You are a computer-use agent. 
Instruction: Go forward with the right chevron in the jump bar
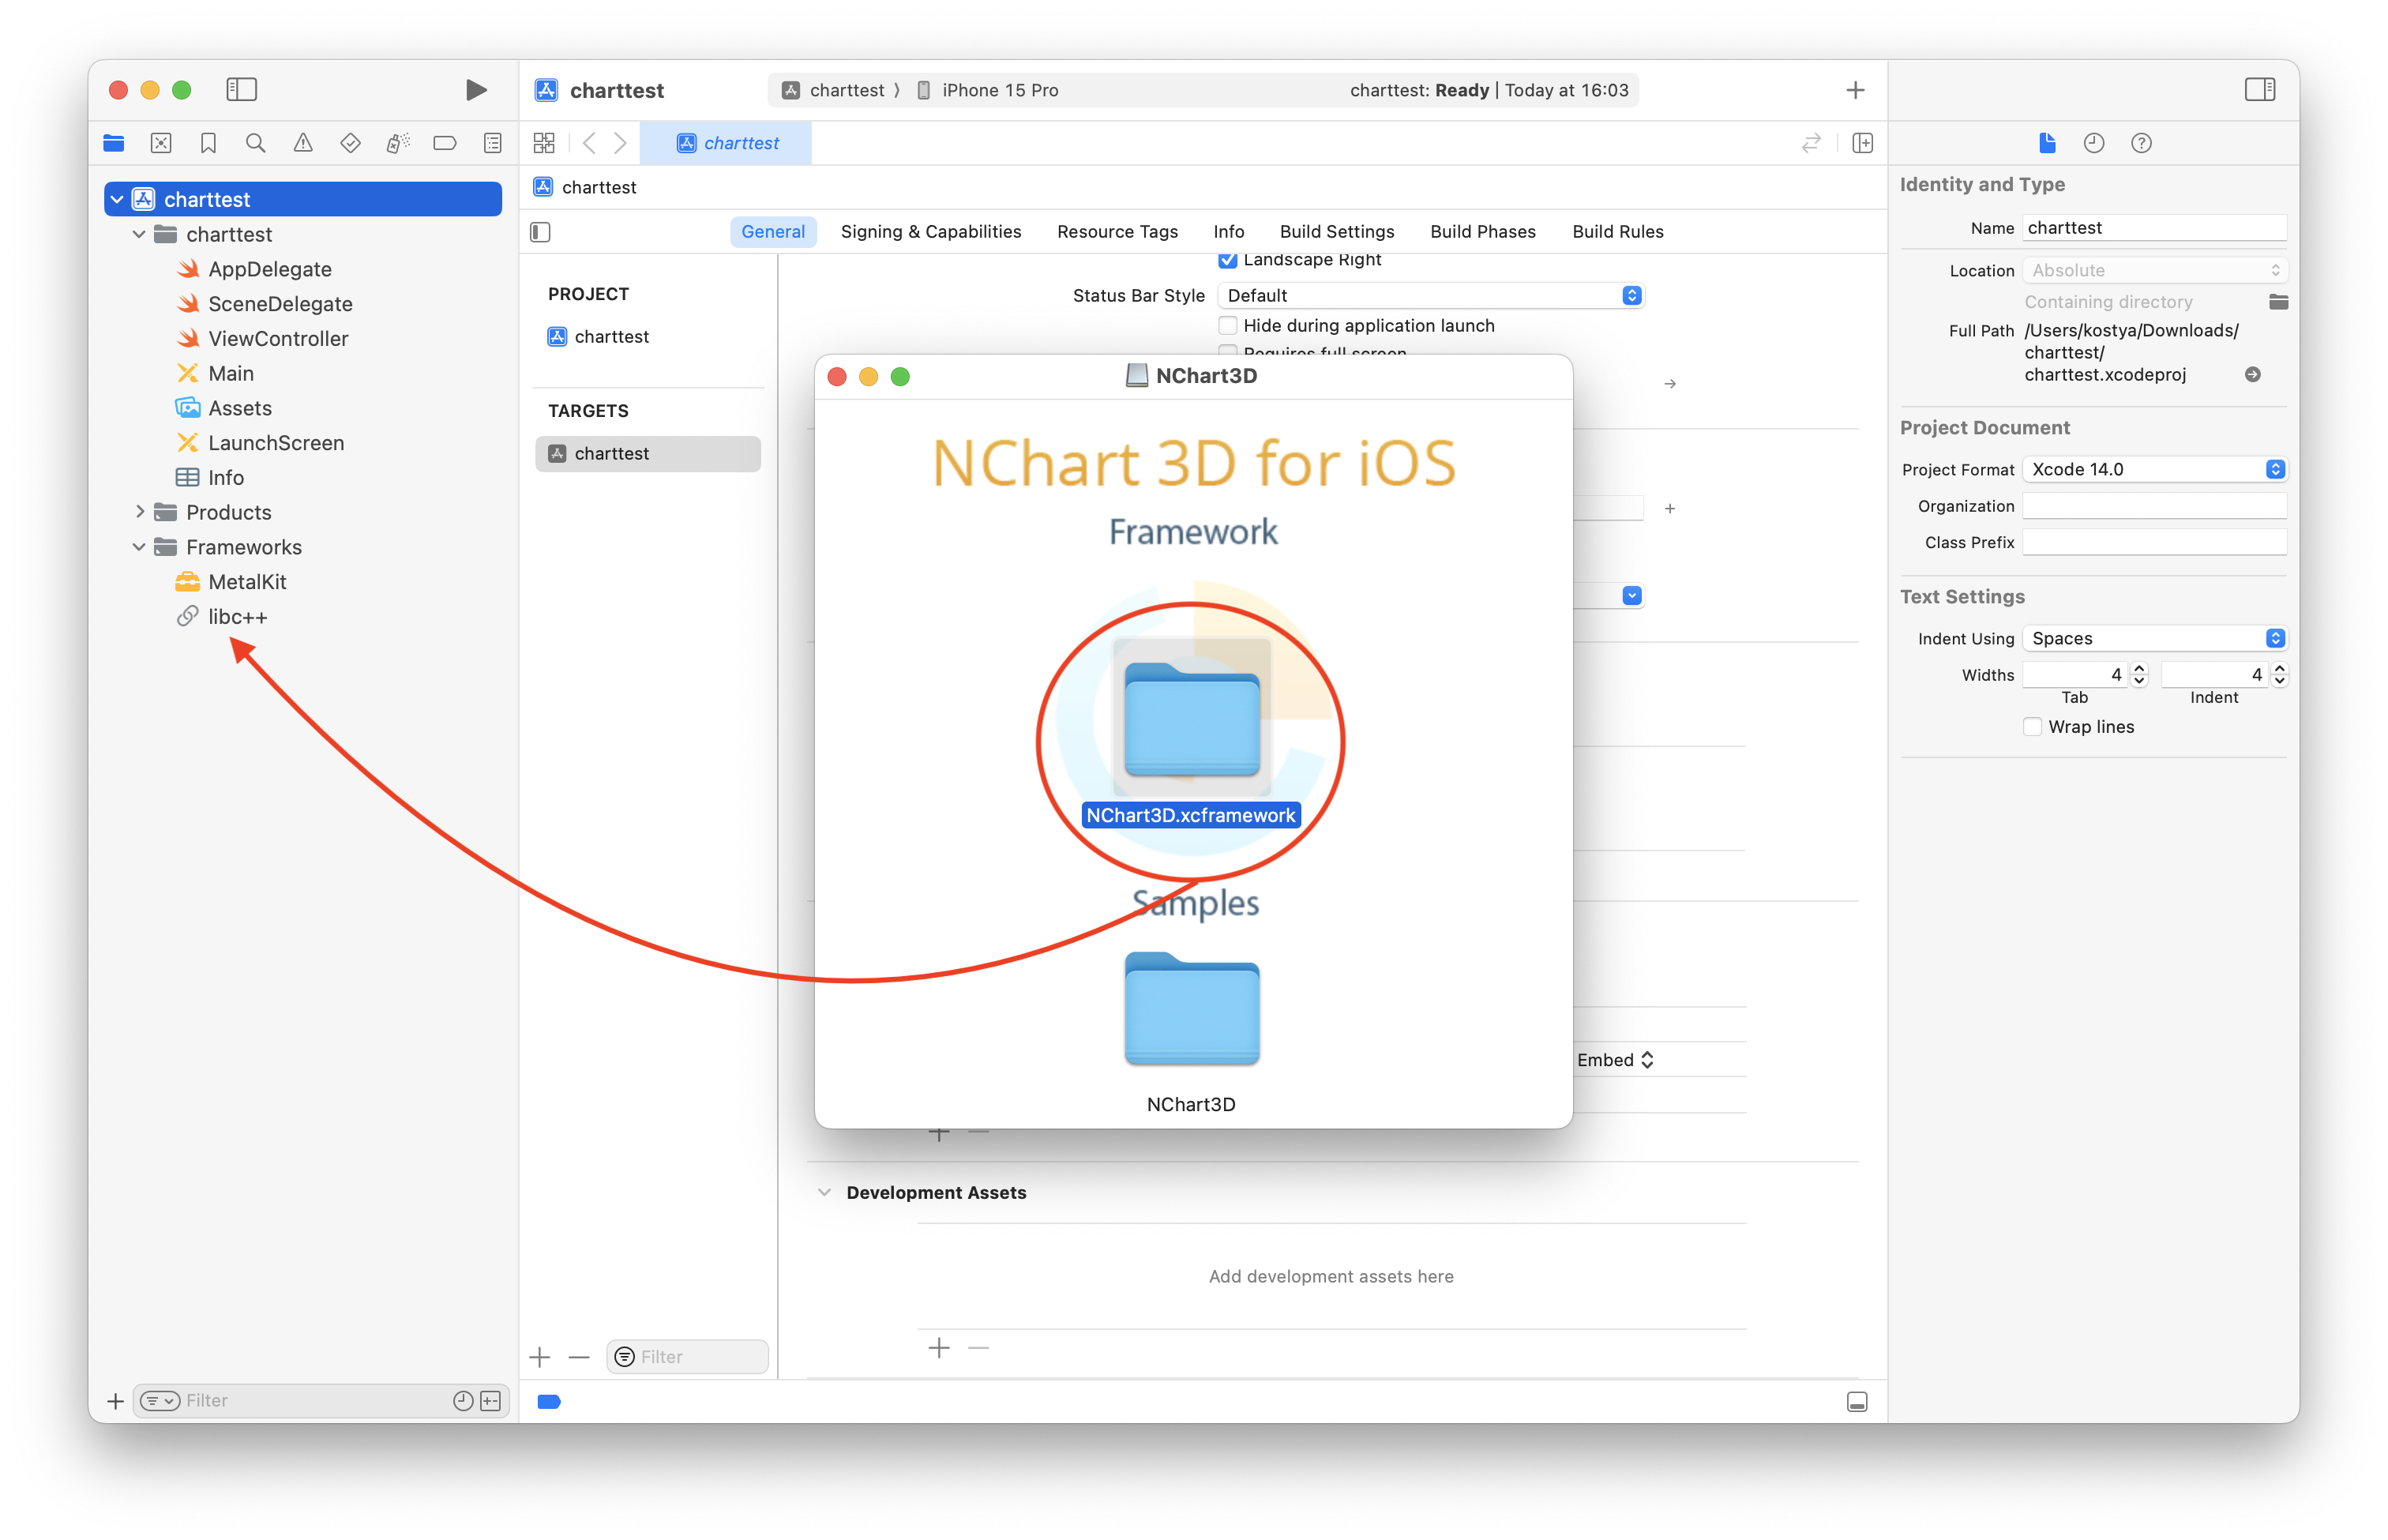click(x=621, y=143)
